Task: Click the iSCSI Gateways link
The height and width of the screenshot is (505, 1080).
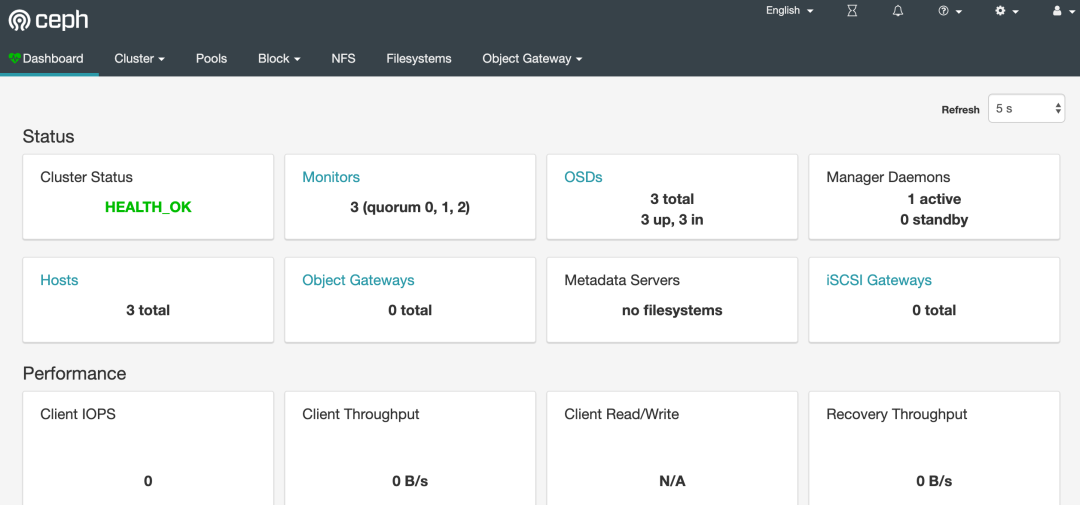Action: 879,280
